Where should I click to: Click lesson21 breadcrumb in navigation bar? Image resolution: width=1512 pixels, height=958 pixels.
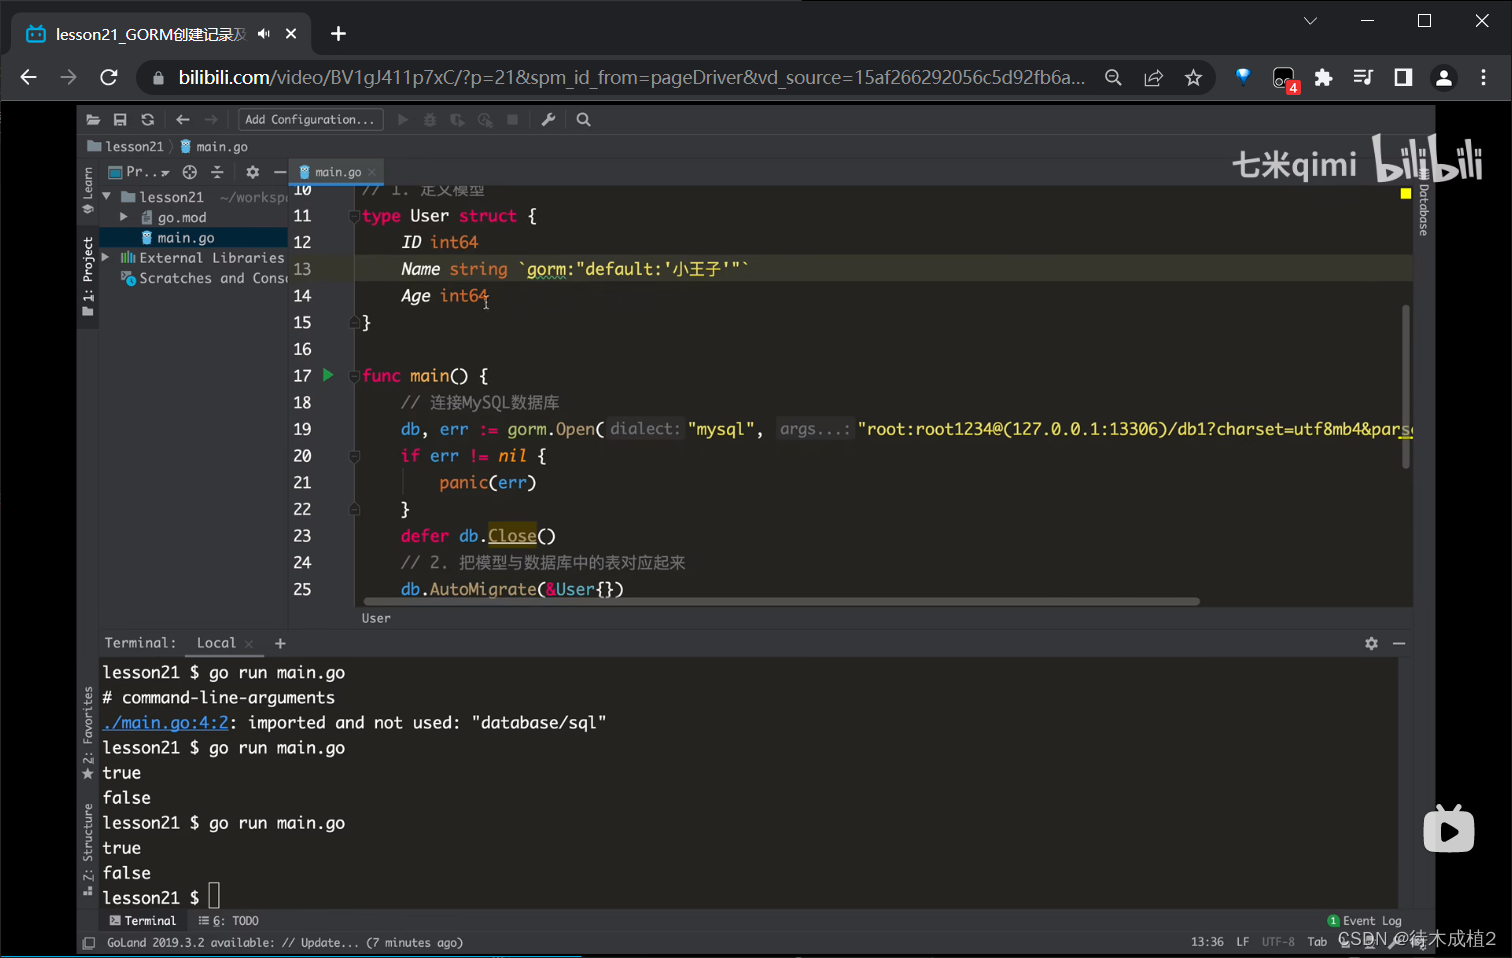pos(126,146)
